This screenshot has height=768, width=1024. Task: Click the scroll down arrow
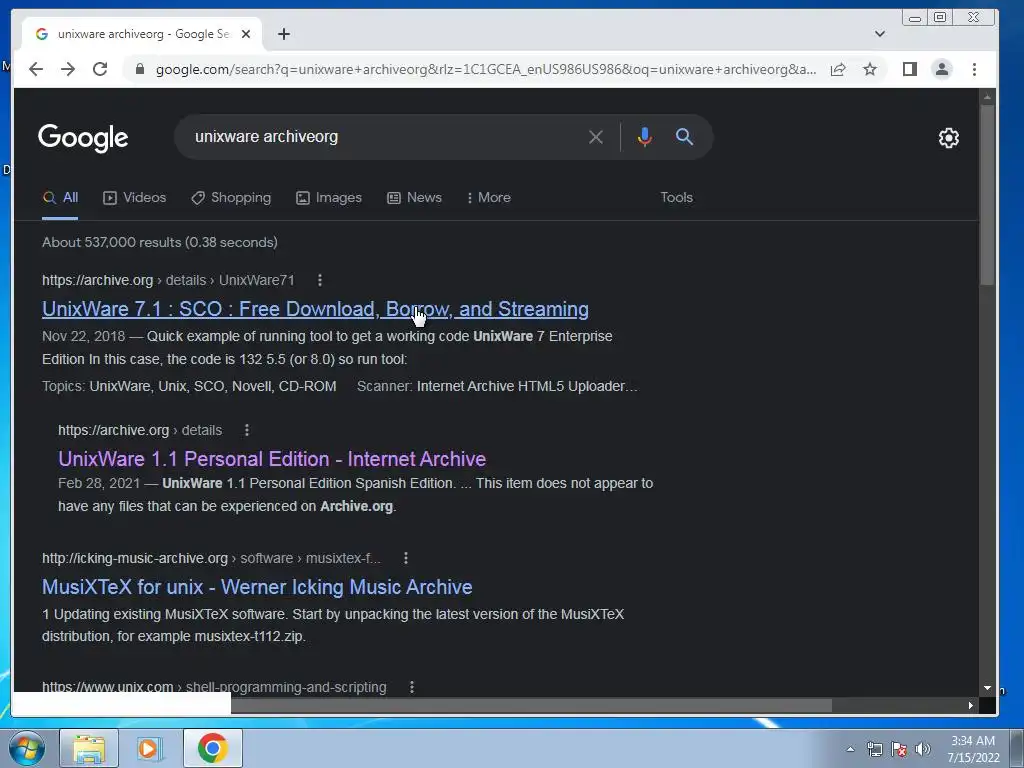pyautogui.click(x=987, y=688)
